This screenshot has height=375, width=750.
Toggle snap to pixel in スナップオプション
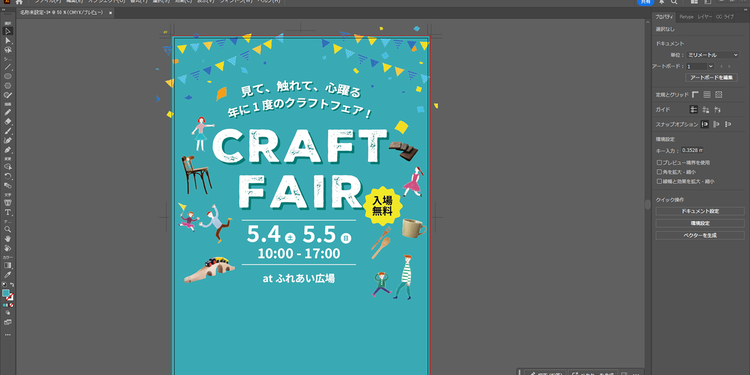pos(716,124)
